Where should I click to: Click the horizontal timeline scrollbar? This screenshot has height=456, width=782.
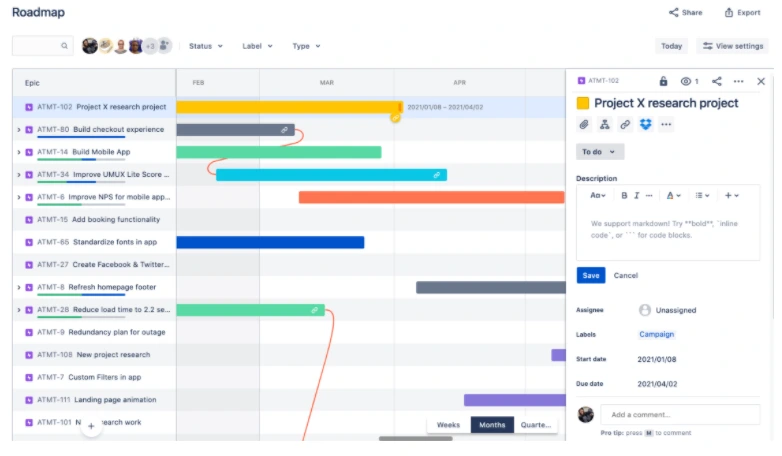415,439
